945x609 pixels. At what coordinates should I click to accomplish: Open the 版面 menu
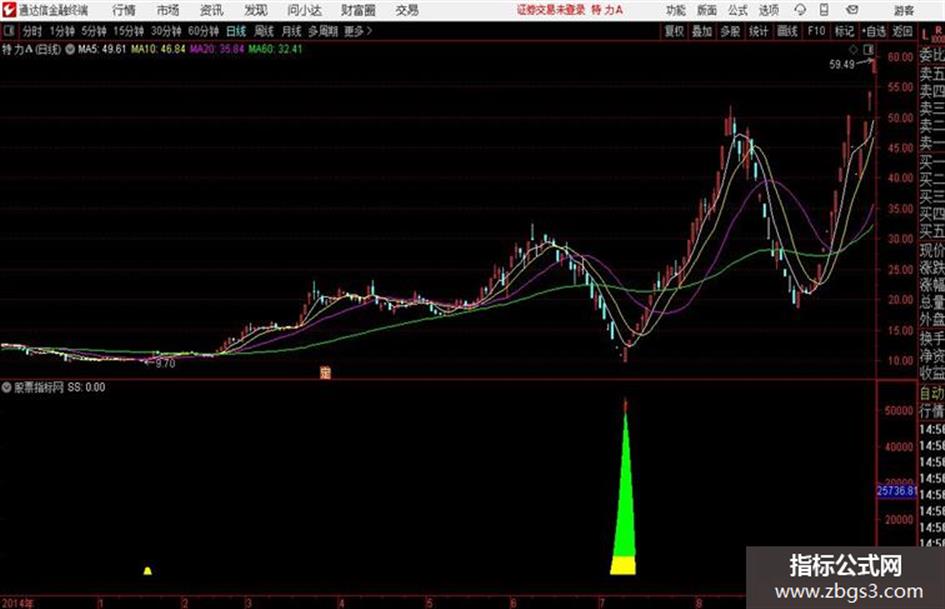click(x=707, y=10)
